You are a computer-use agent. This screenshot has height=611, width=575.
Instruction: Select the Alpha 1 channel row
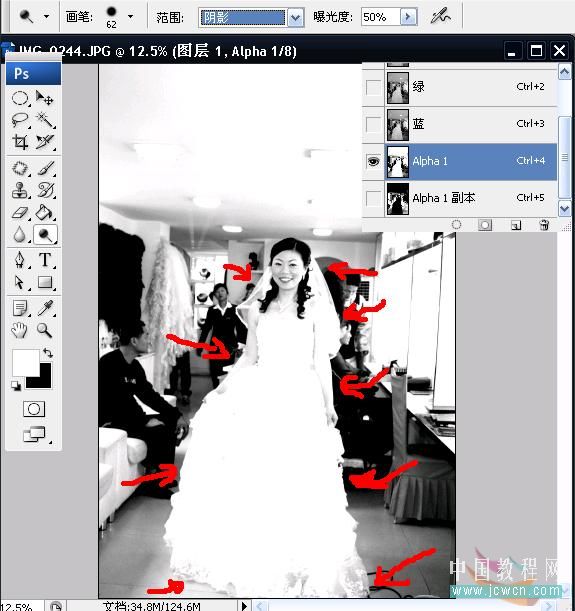tap(460, 161)
